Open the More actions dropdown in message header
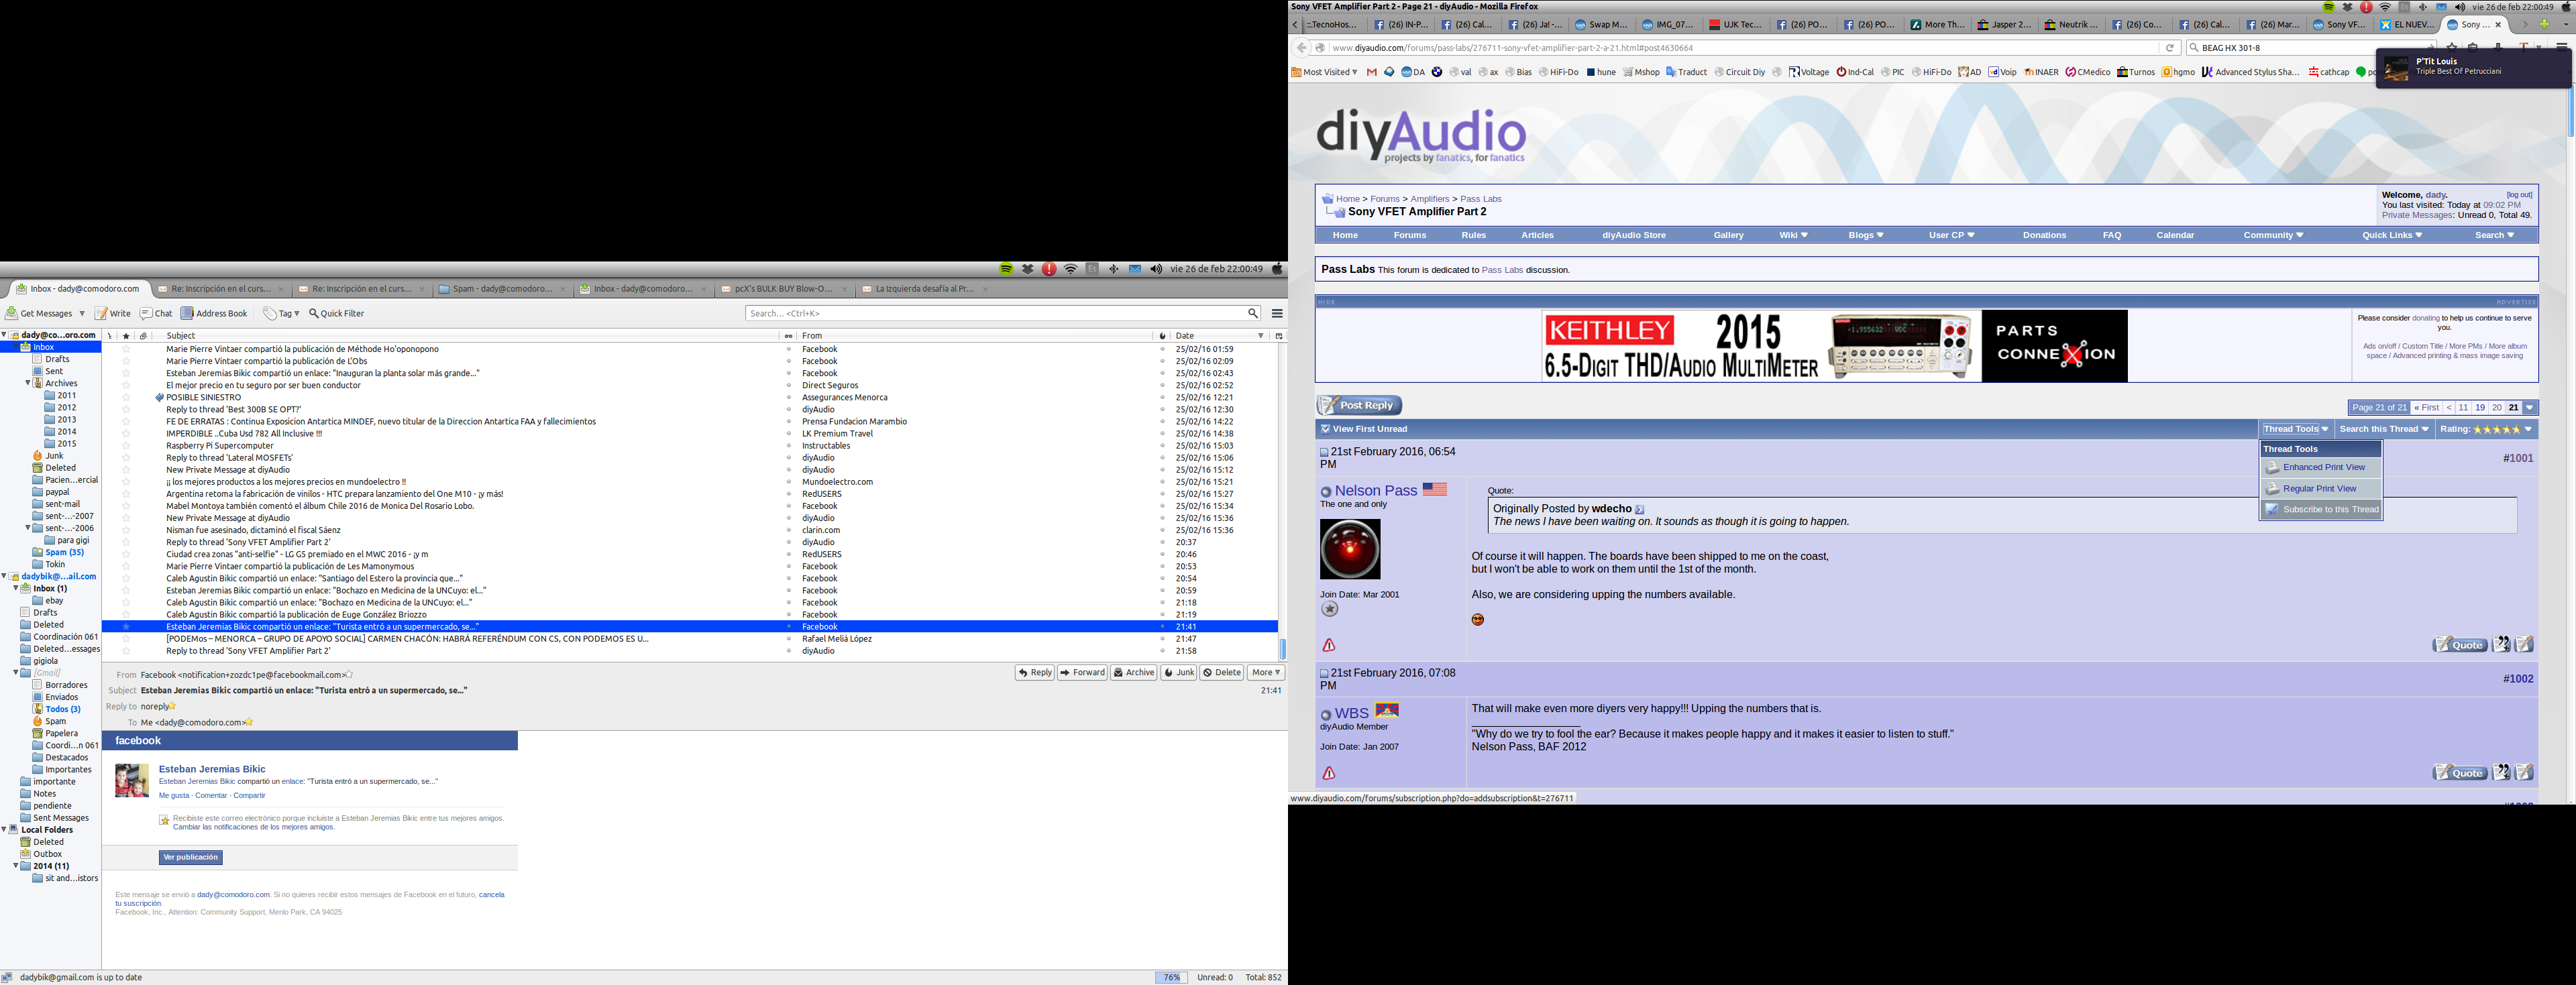2576x985 pixels. point(1266,673)
